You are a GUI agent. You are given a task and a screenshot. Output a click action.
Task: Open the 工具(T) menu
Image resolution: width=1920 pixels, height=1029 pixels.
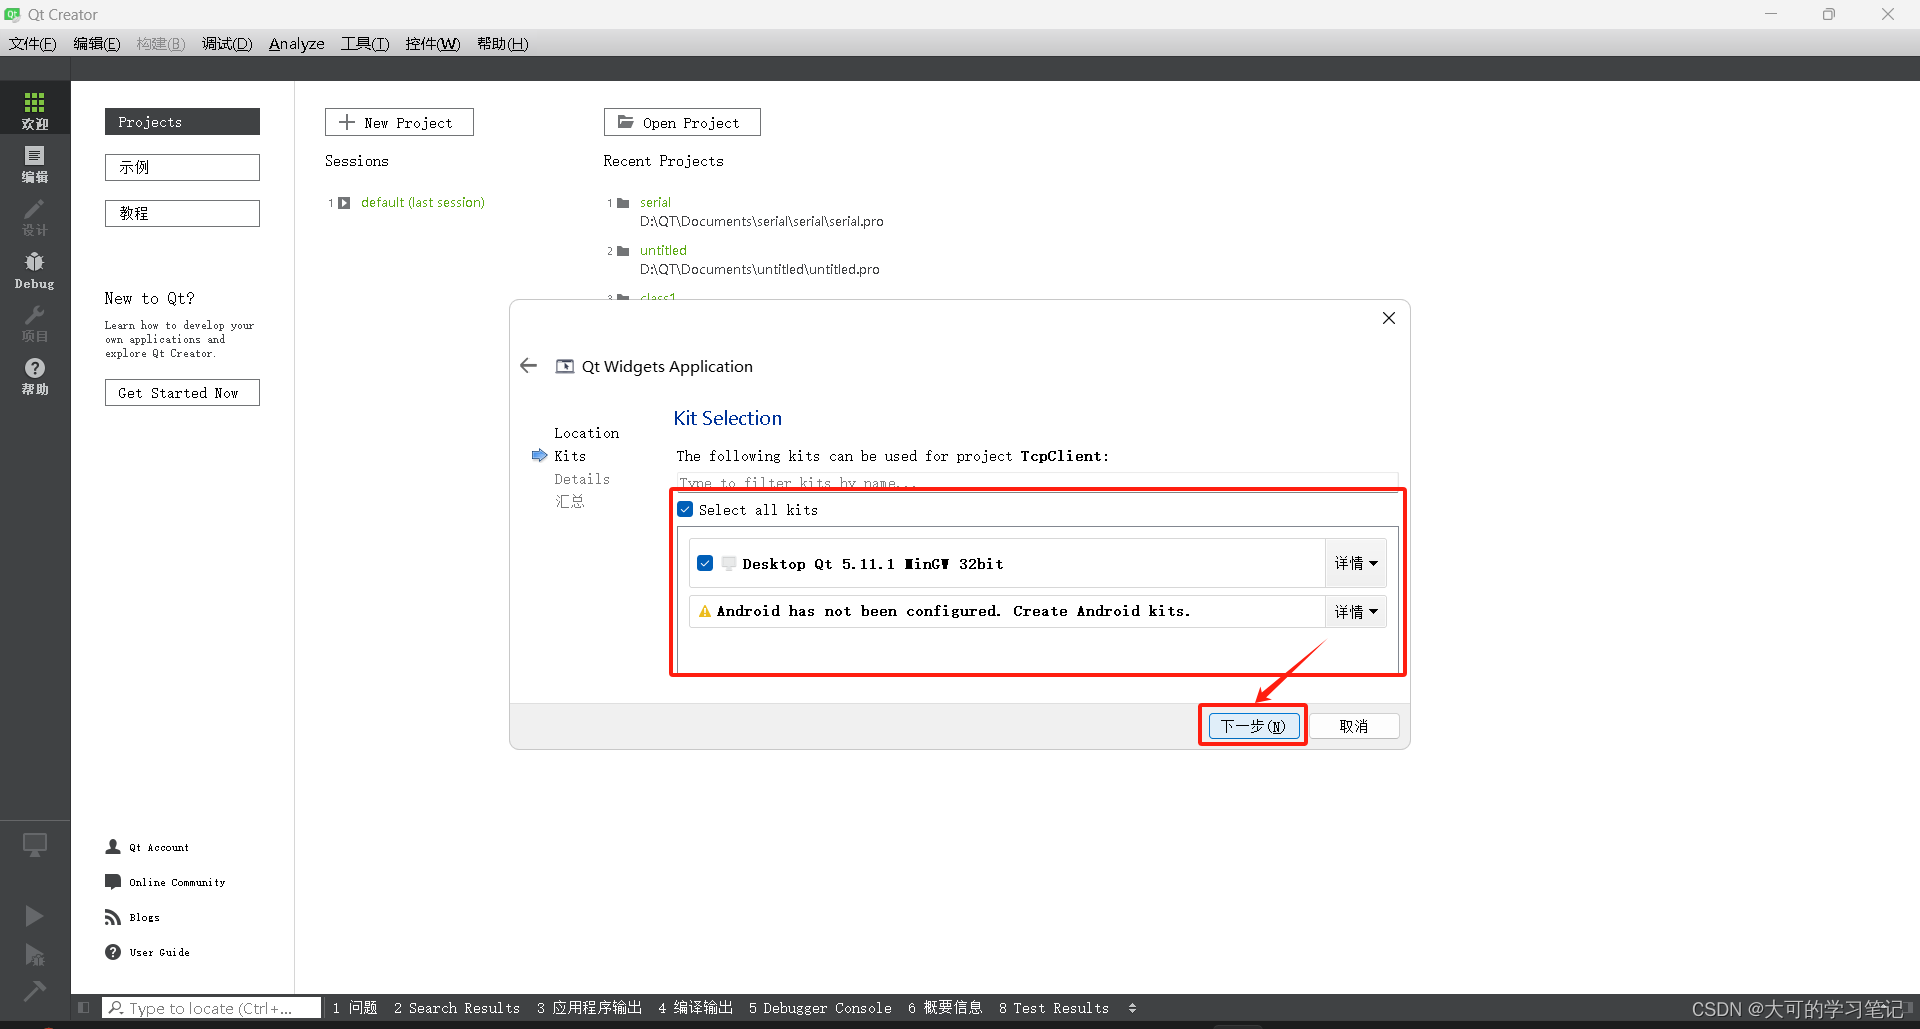pyautogui.click(x=364, y=44)
